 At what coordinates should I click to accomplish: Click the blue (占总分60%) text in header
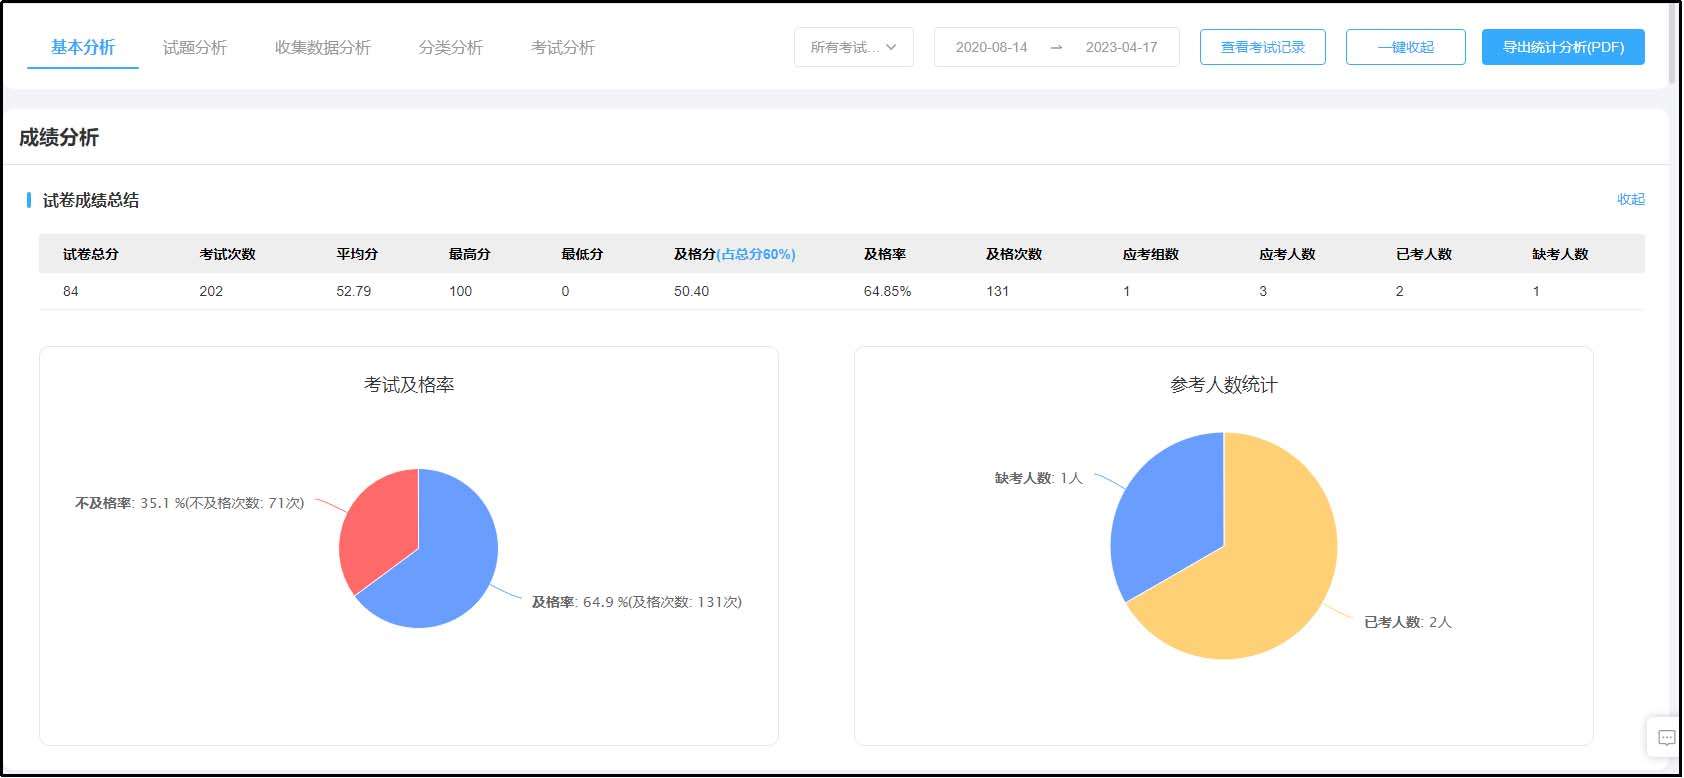[x=756, y=254]
